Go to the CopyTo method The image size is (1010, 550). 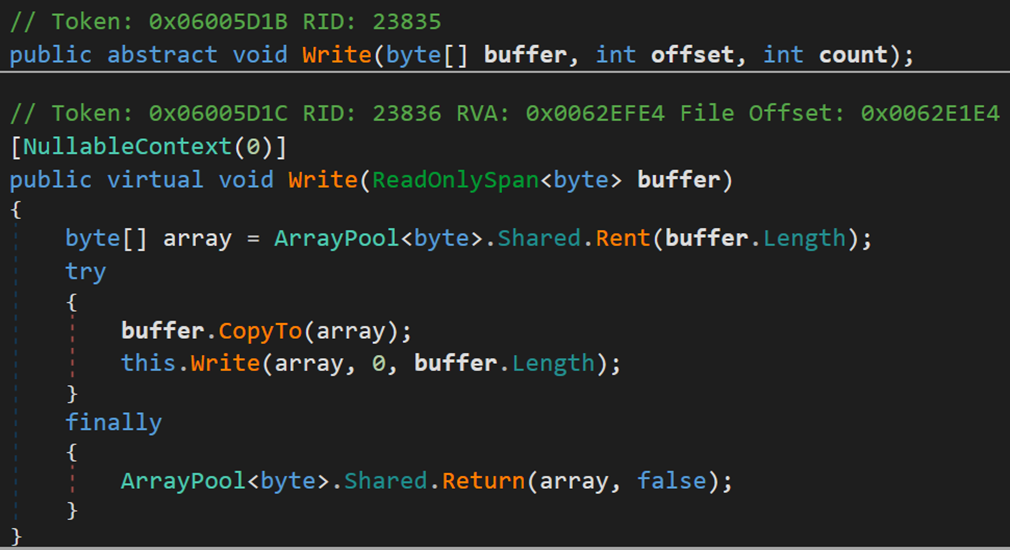point(260,331)
